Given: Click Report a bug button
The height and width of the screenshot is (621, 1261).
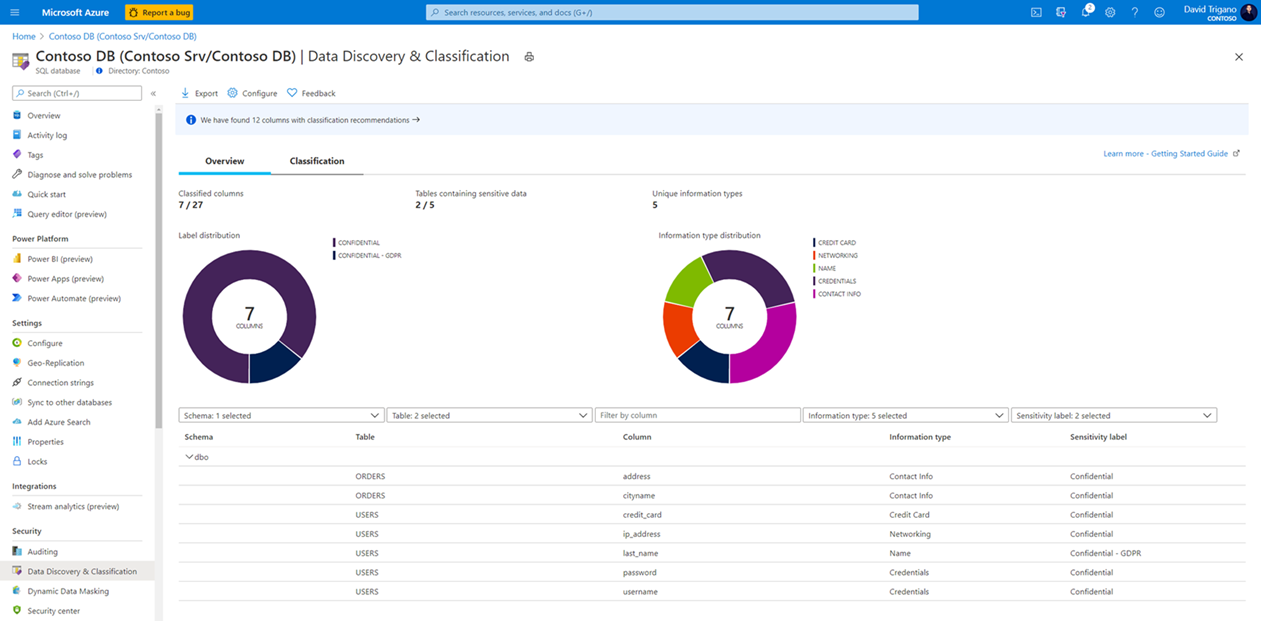Looking at the screenshot, I should click(x=159, y=12).
